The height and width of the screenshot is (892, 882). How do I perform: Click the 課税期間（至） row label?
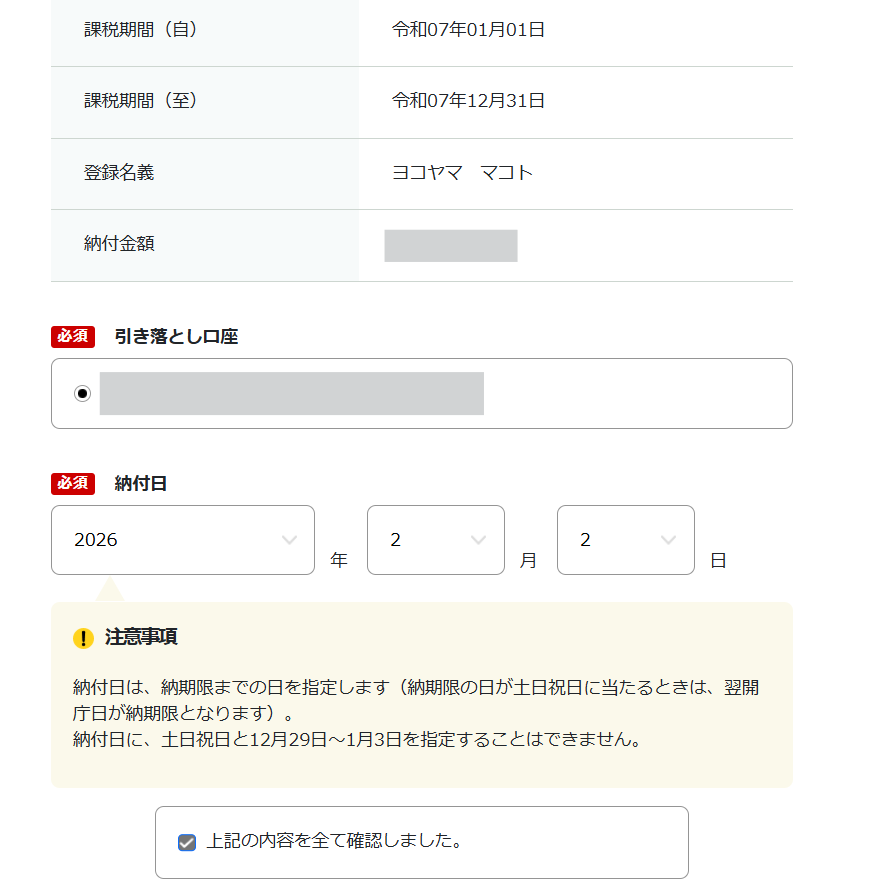[141, 101]
